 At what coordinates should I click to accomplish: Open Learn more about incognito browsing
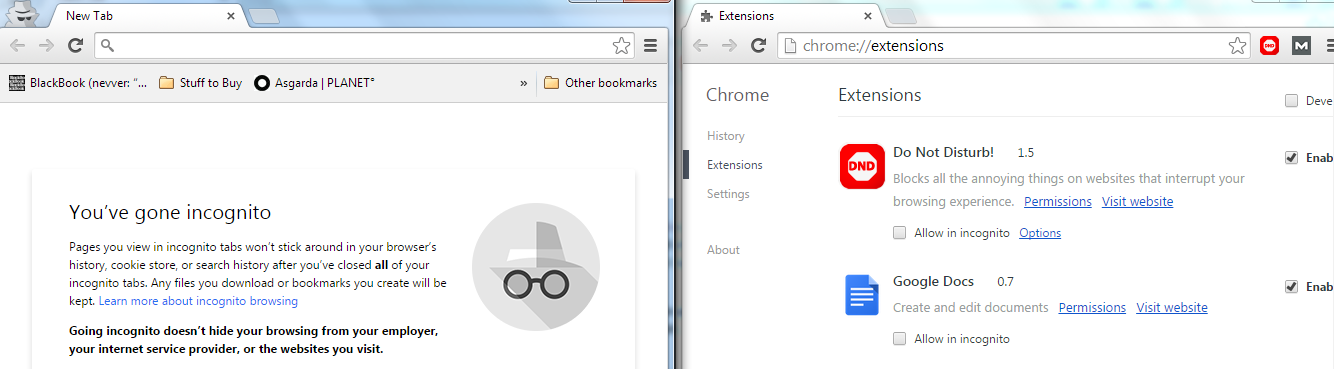(x=198, y=301)
